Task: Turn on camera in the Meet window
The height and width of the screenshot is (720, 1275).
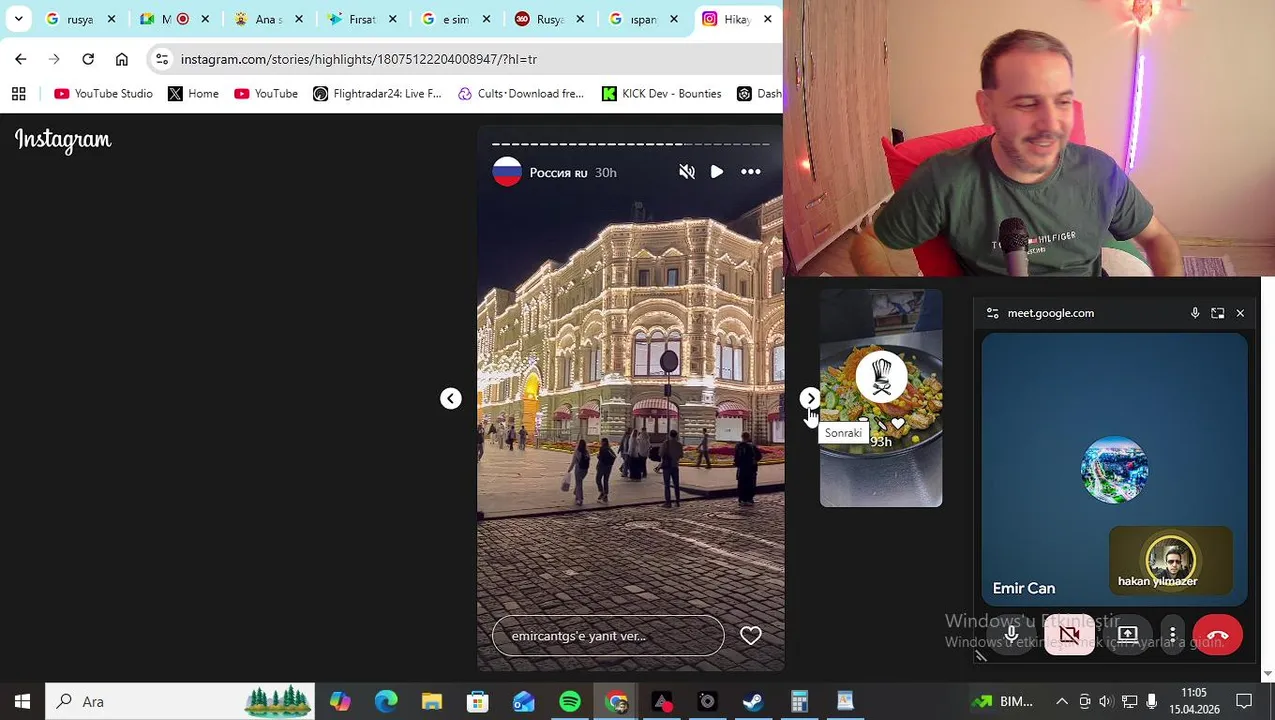Action: (1069, 635)
